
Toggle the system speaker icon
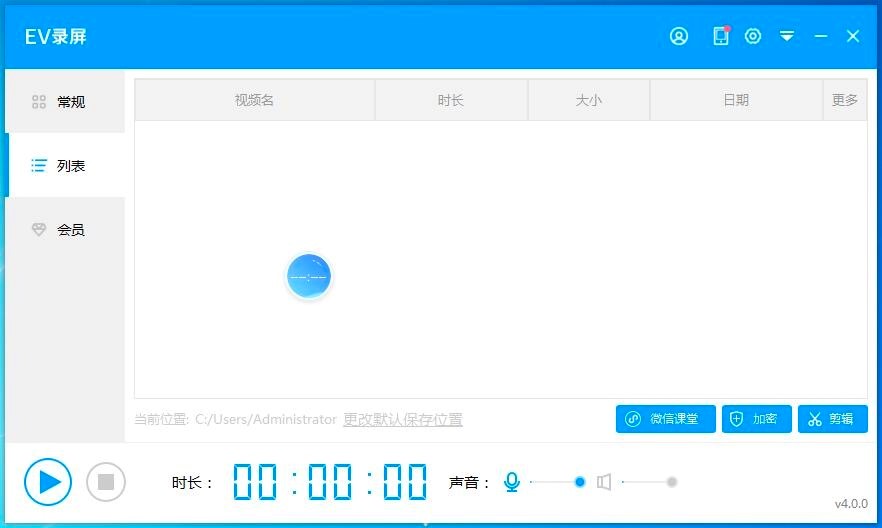(x=604, y=482)
